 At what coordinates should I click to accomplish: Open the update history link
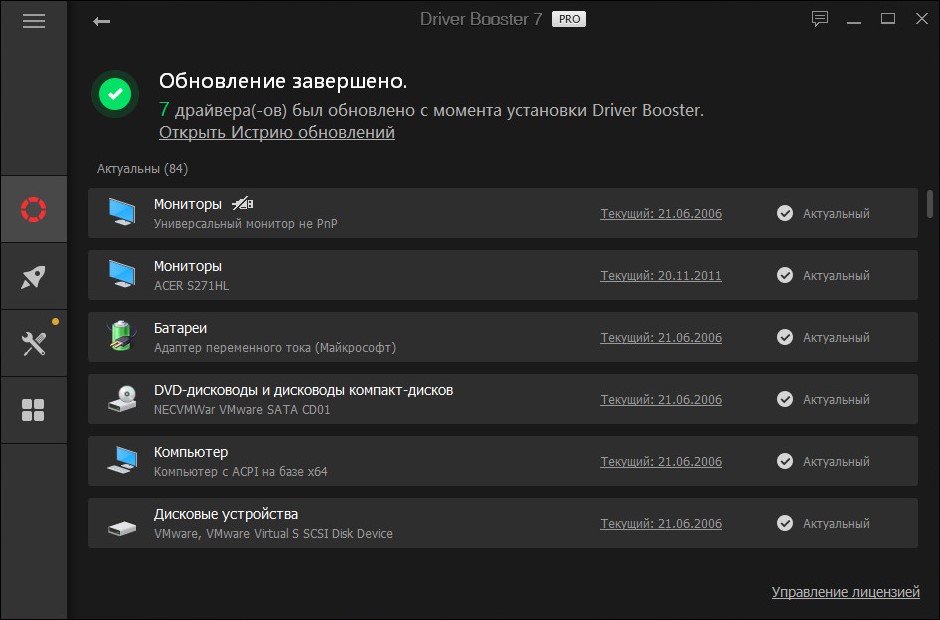pyautogui.click(x=277, y=132)
